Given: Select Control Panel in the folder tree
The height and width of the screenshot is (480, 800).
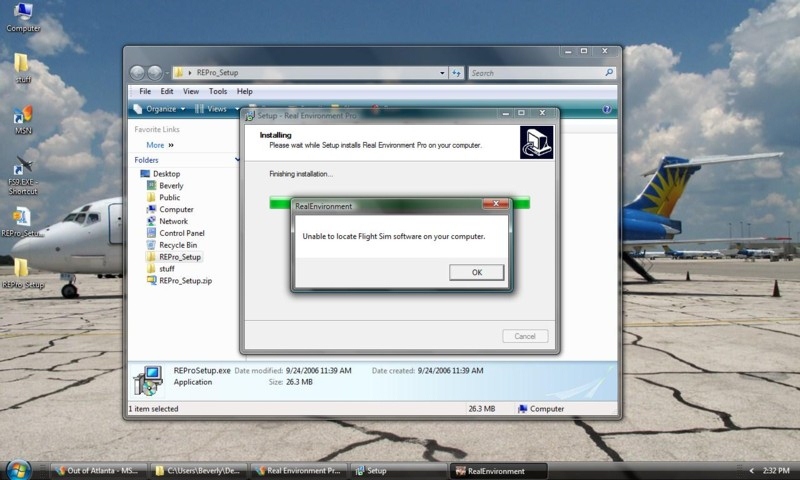Looking at the screenshot, I should pos(176,233).
